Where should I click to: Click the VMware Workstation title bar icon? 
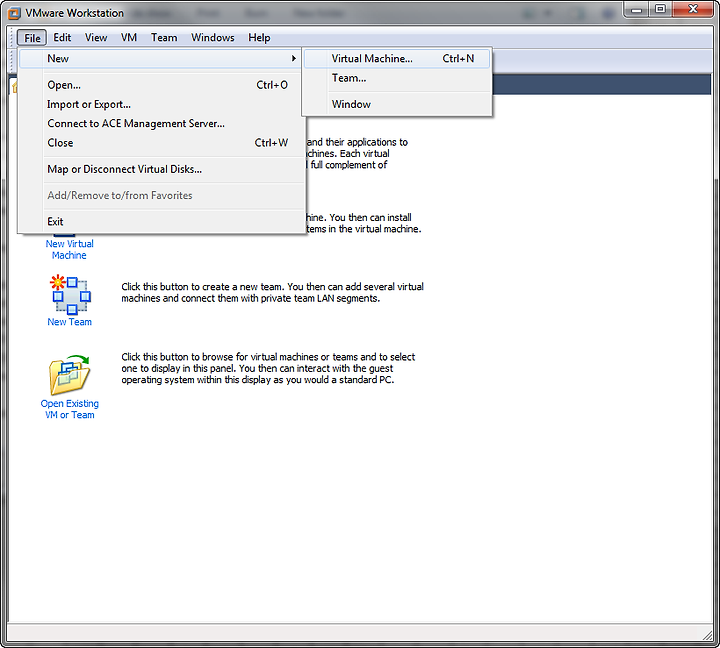[x=14, y=13]
